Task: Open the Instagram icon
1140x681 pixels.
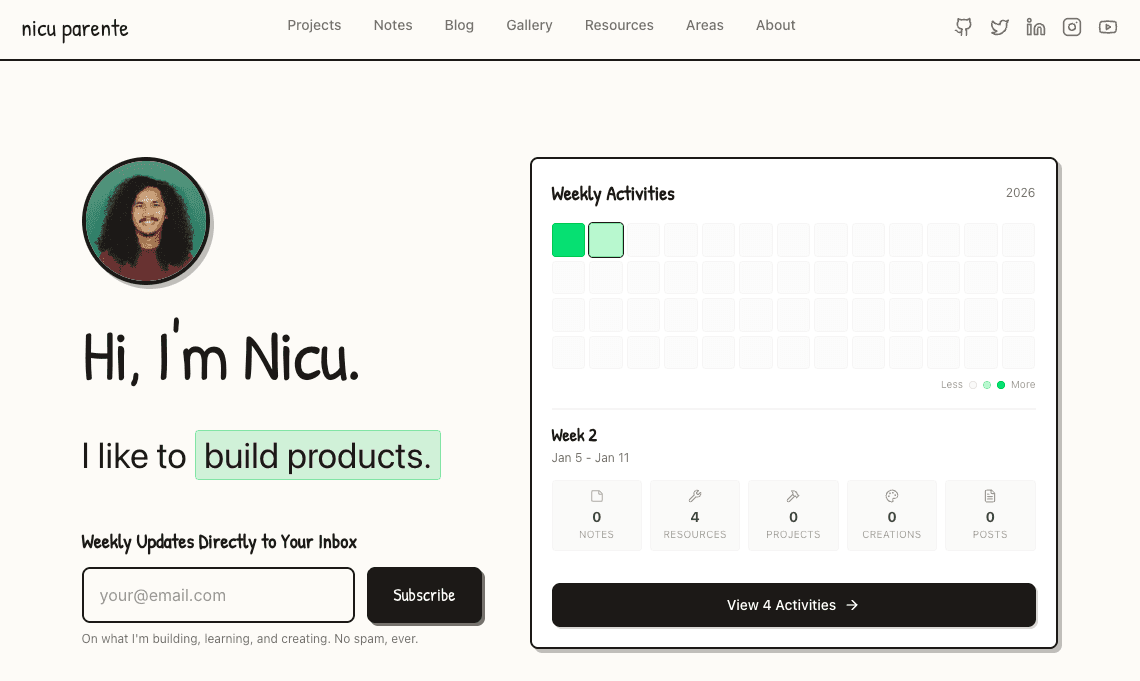Action: click(1071, 27)
